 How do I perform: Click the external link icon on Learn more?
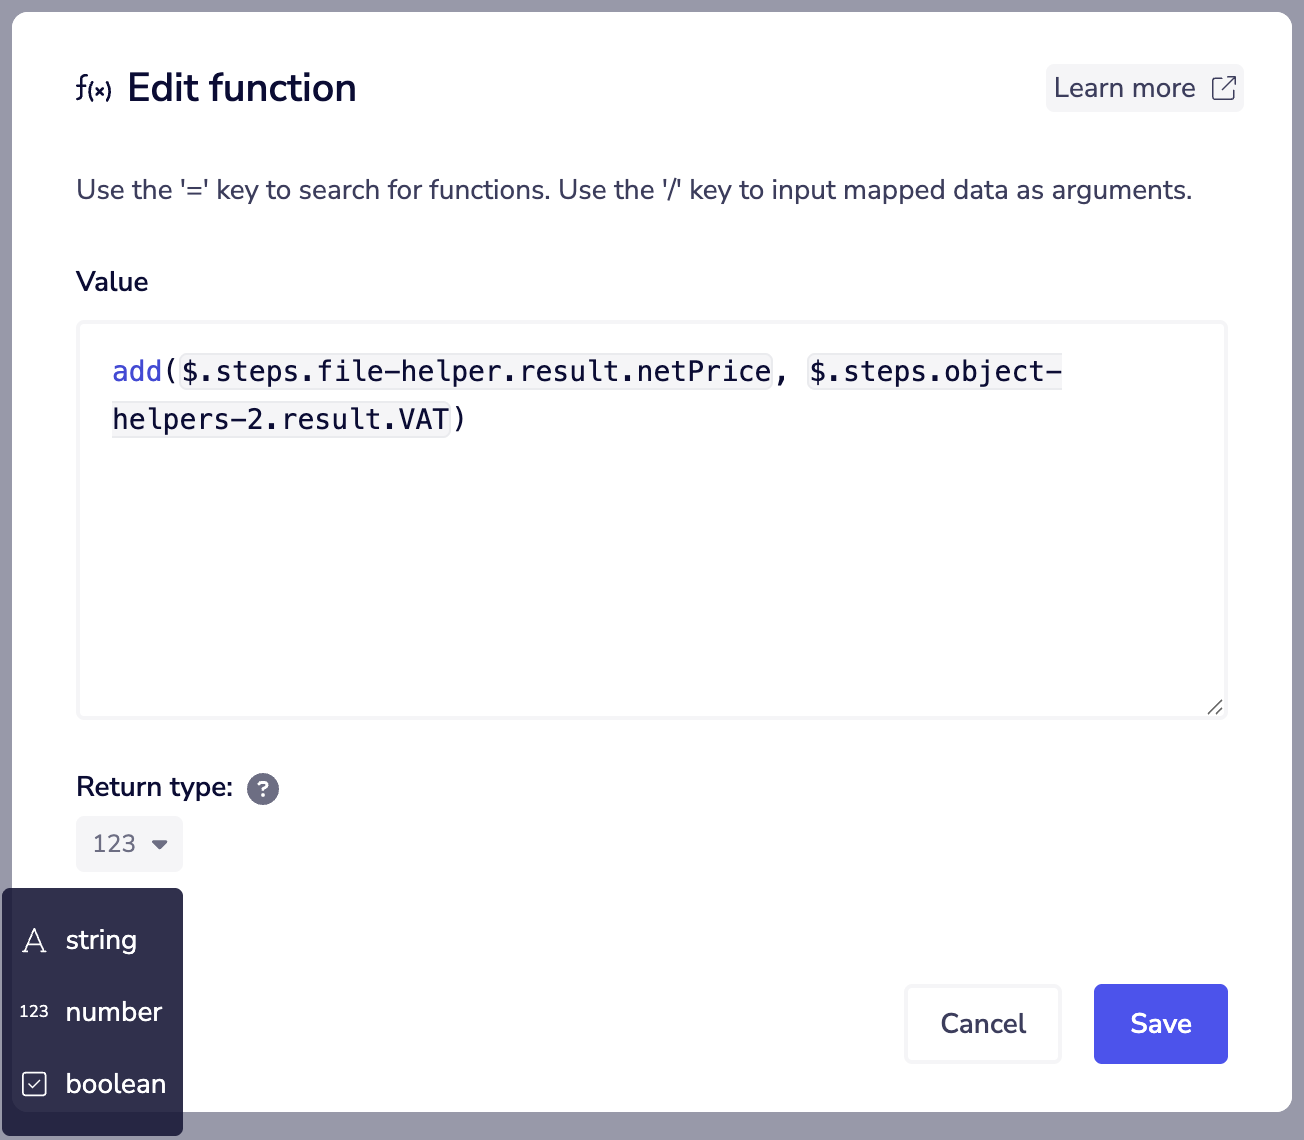pos(1223,88)
